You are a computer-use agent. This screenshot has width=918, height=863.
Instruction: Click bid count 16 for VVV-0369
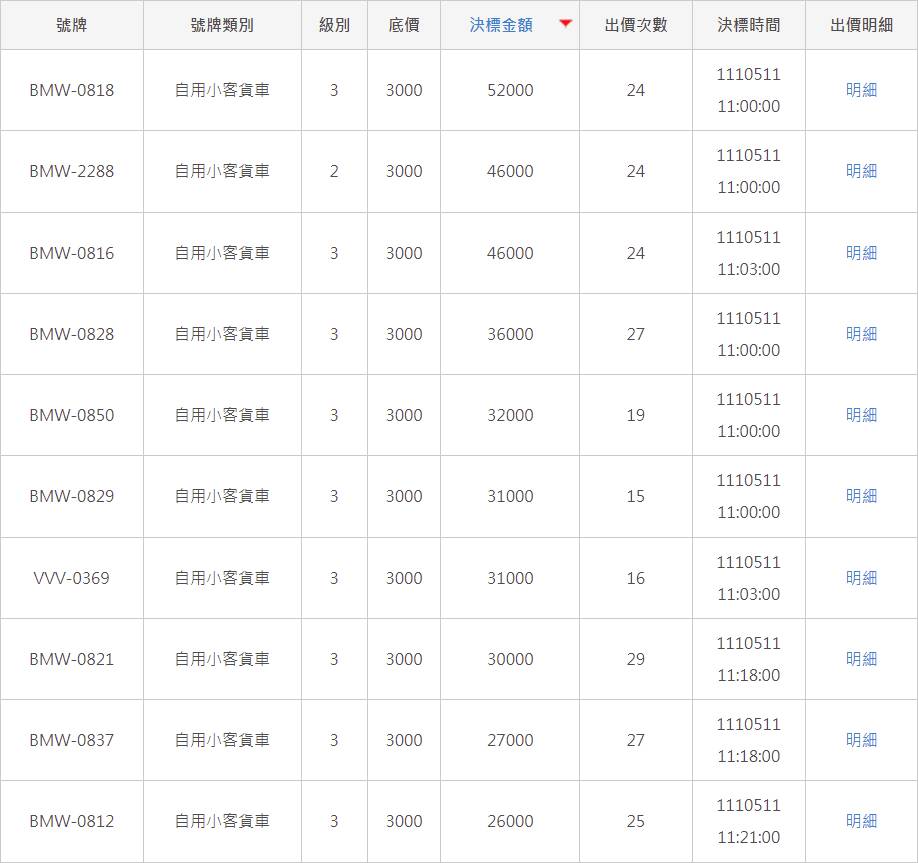(x=636, y=578)
